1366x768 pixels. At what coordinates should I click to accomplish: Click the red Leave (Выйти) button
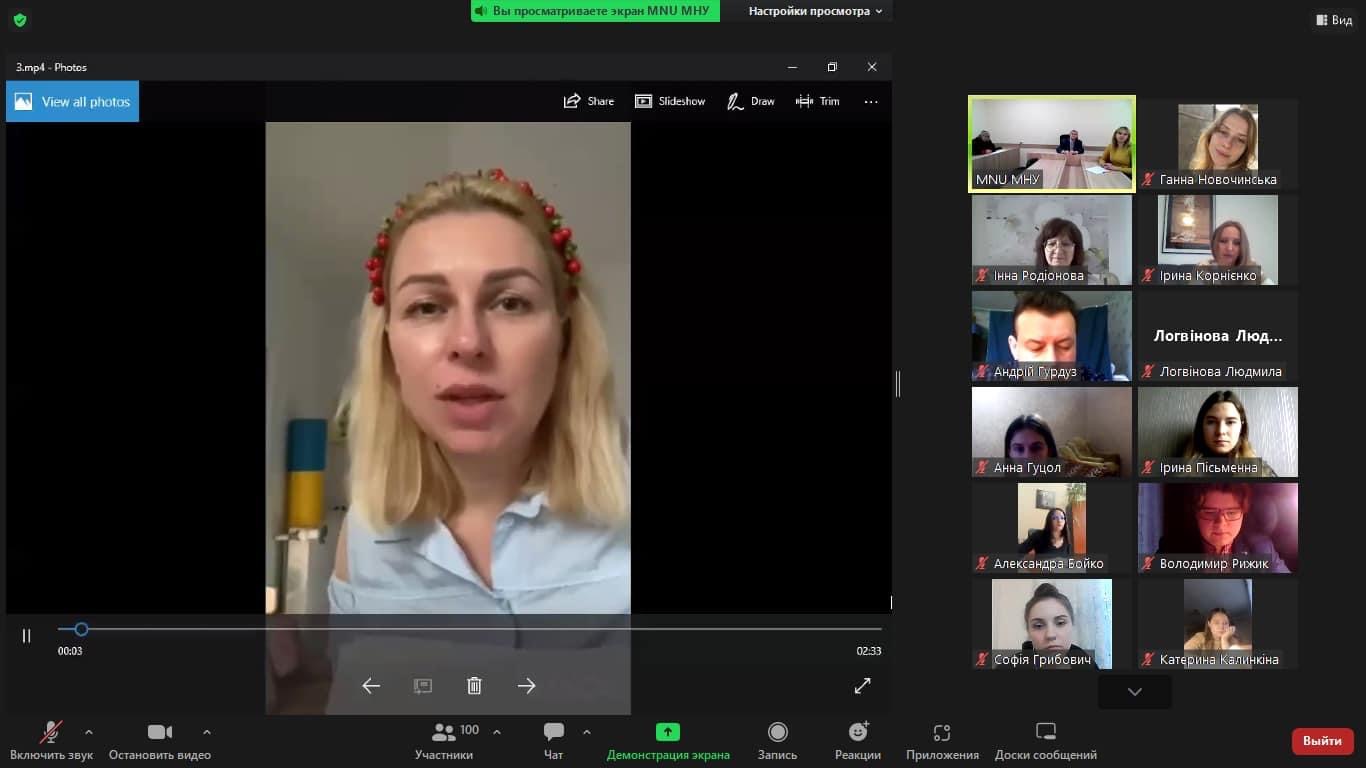[1322, 741]
